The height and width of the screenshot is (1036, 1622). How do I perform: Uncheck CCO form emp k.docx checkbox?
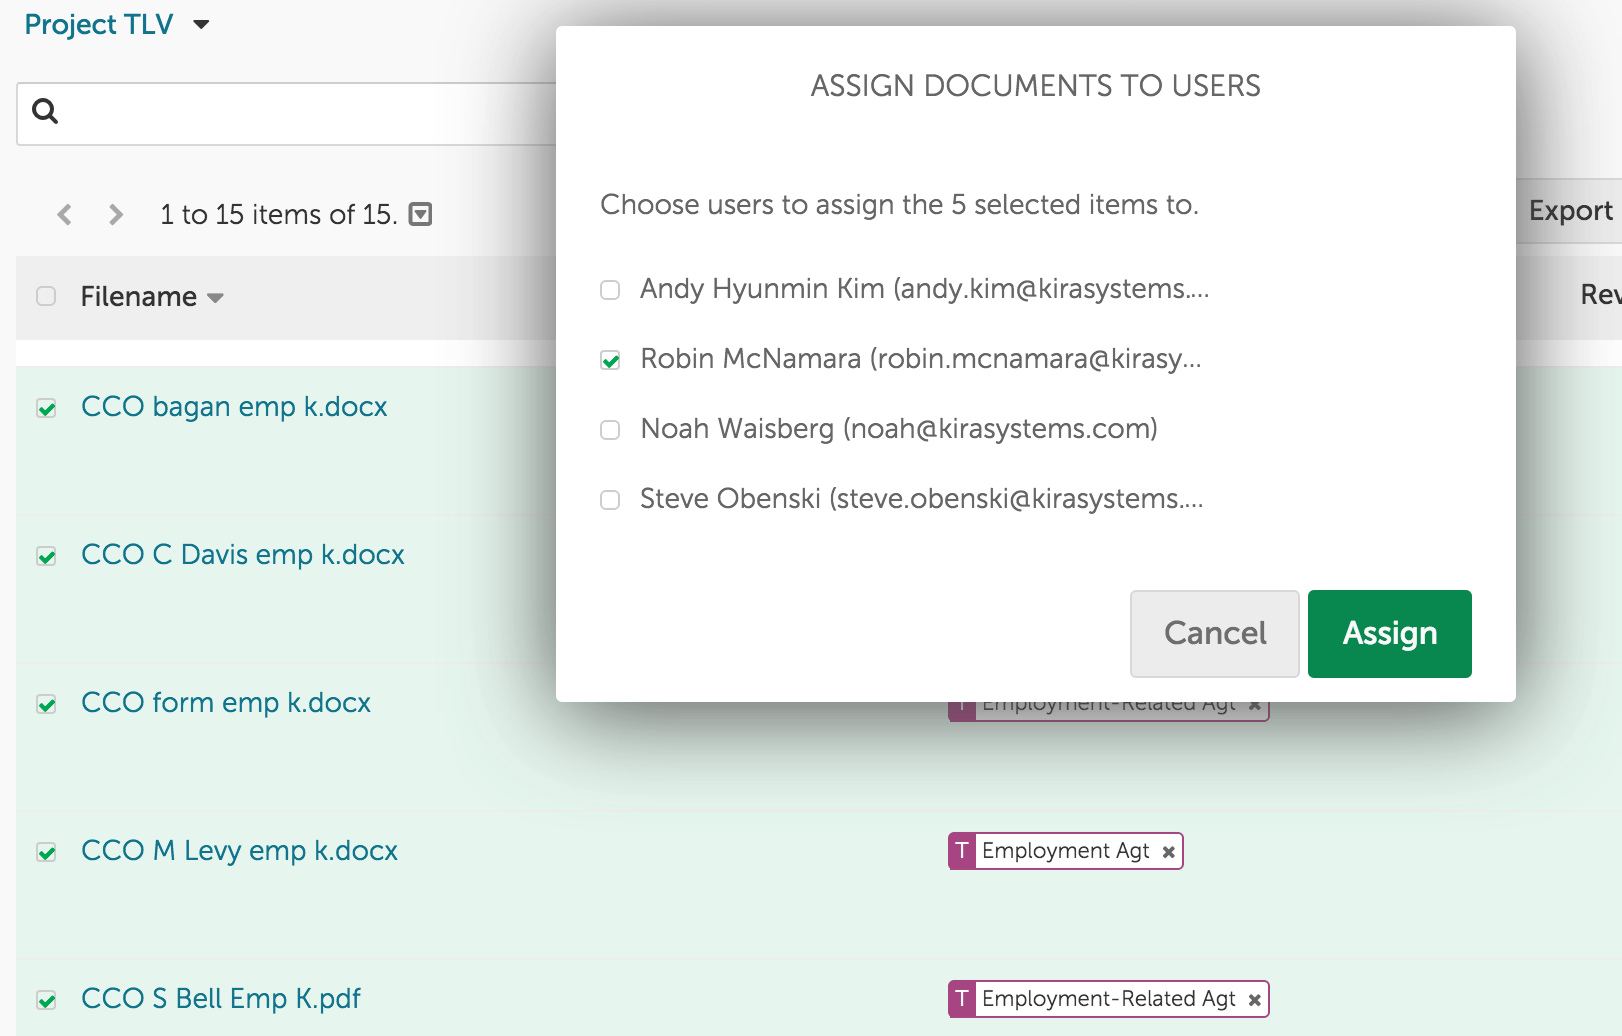click(x=46, y=704)
